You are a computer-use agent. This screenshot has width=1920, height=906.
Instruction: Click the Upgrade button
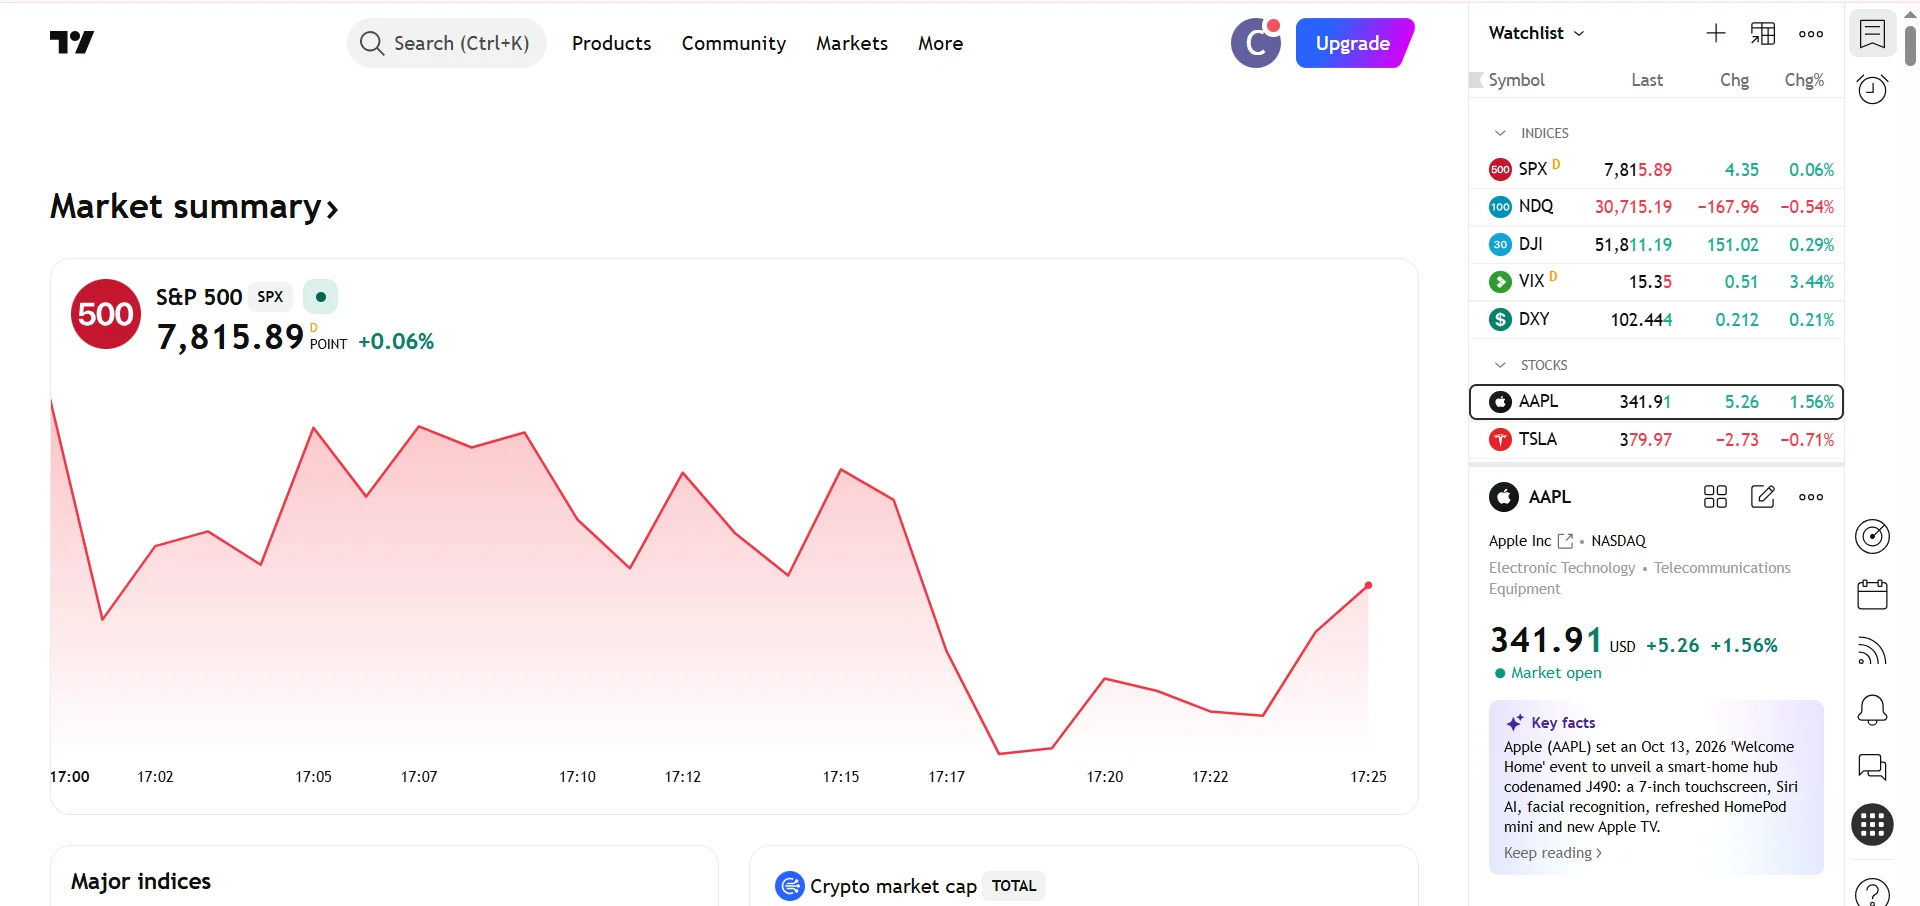tap(1354, 43)
